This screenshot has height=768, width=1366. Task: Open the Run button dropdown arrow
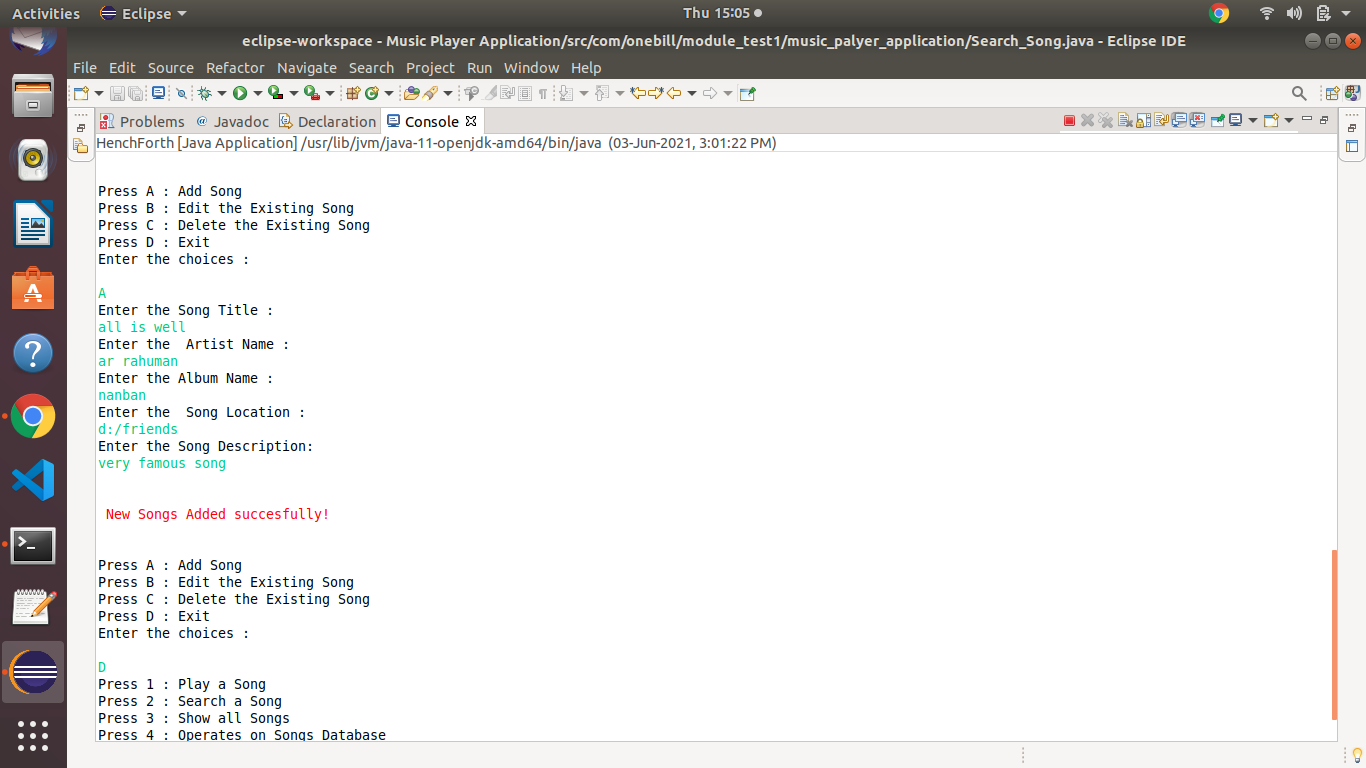click(x=258, y=92)
